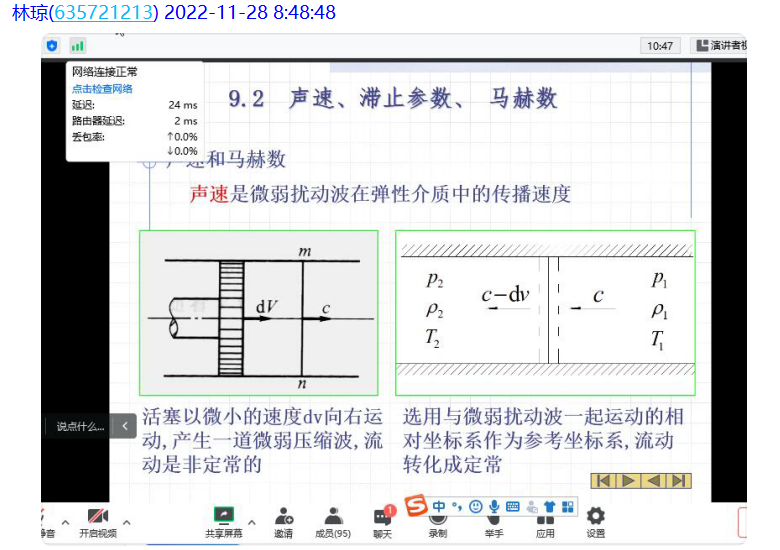Click the green network signal icon
Screen dimensions: 780x550
pyautogui.click(x=77, y=46)
